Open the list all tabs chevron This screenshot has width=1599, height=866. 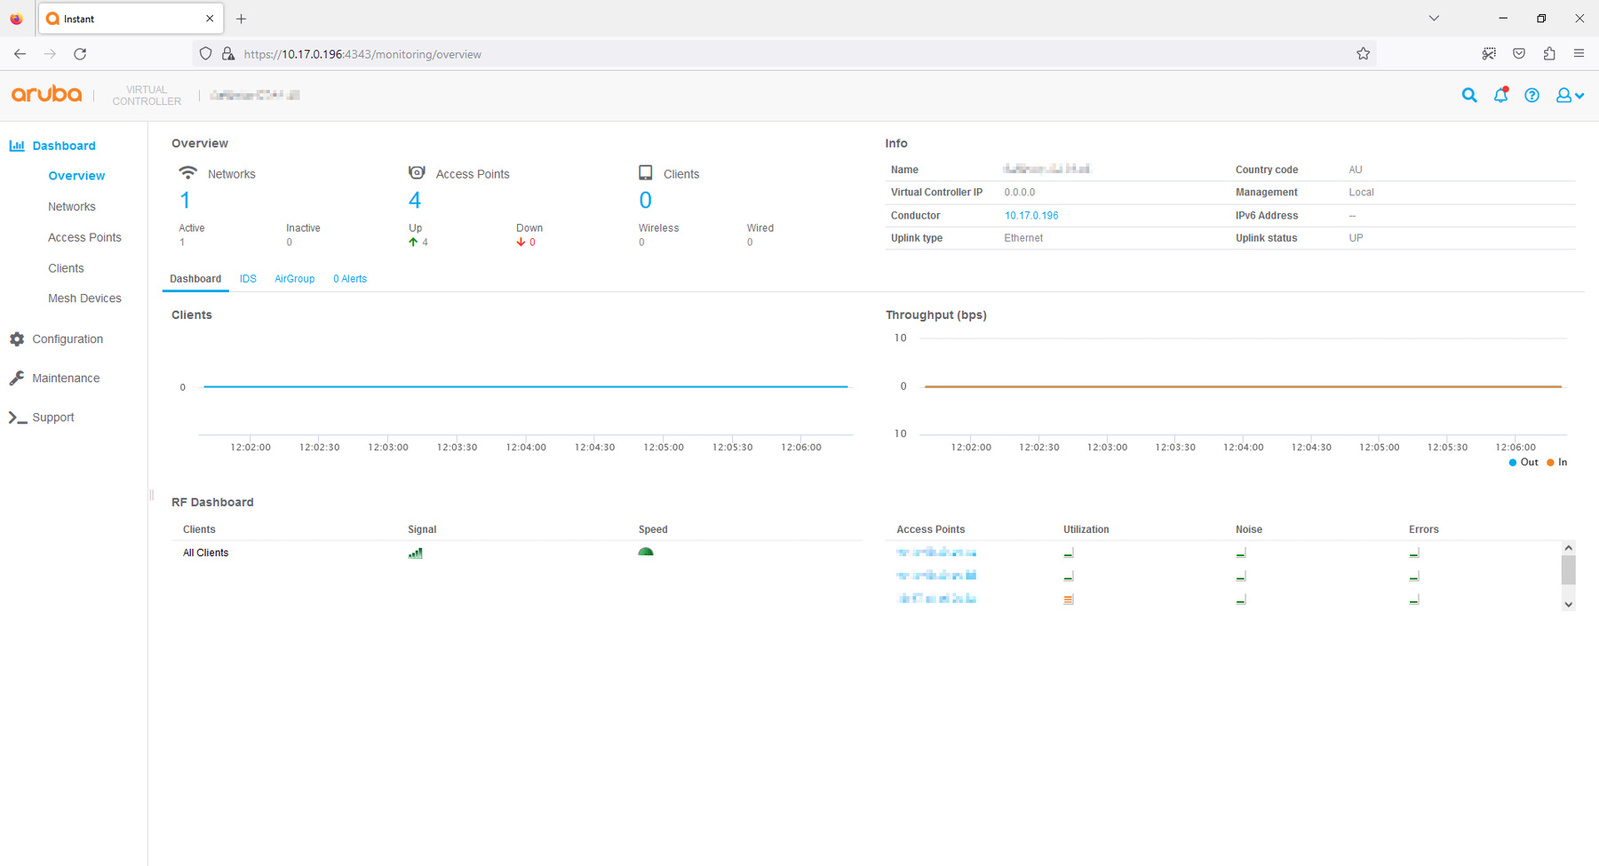click(x=1434, y=19)
